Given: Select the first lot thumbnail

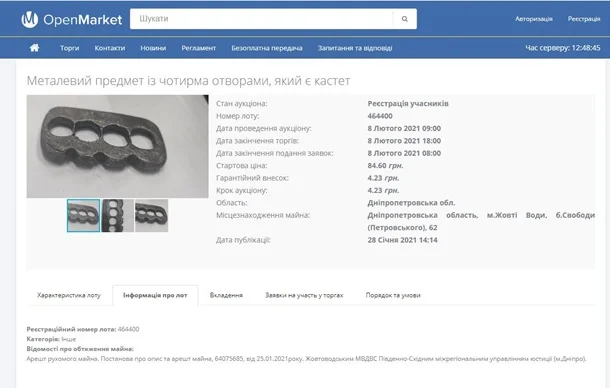Looking at the screenshot, I should [x=83, y=215].
